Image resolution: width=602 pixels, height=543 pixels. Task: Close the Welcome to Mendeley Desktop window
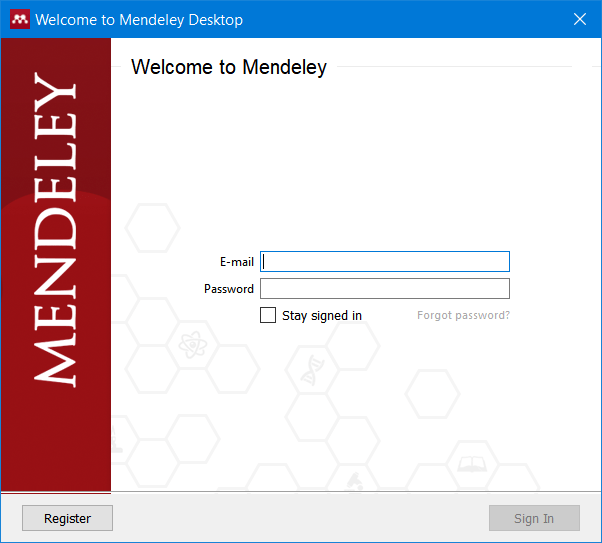pyautogui.click(x=579, y=19)
